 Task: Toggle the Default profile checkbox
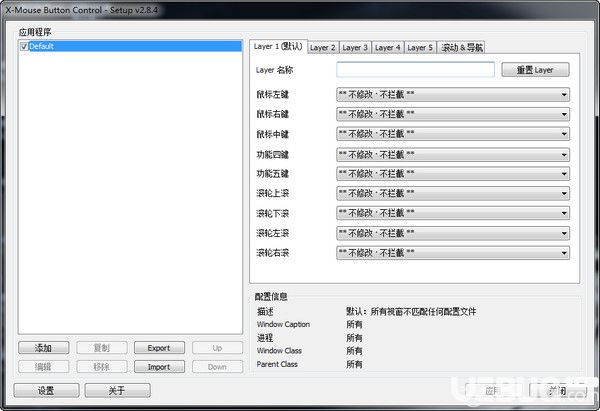(x=24, y=46)
